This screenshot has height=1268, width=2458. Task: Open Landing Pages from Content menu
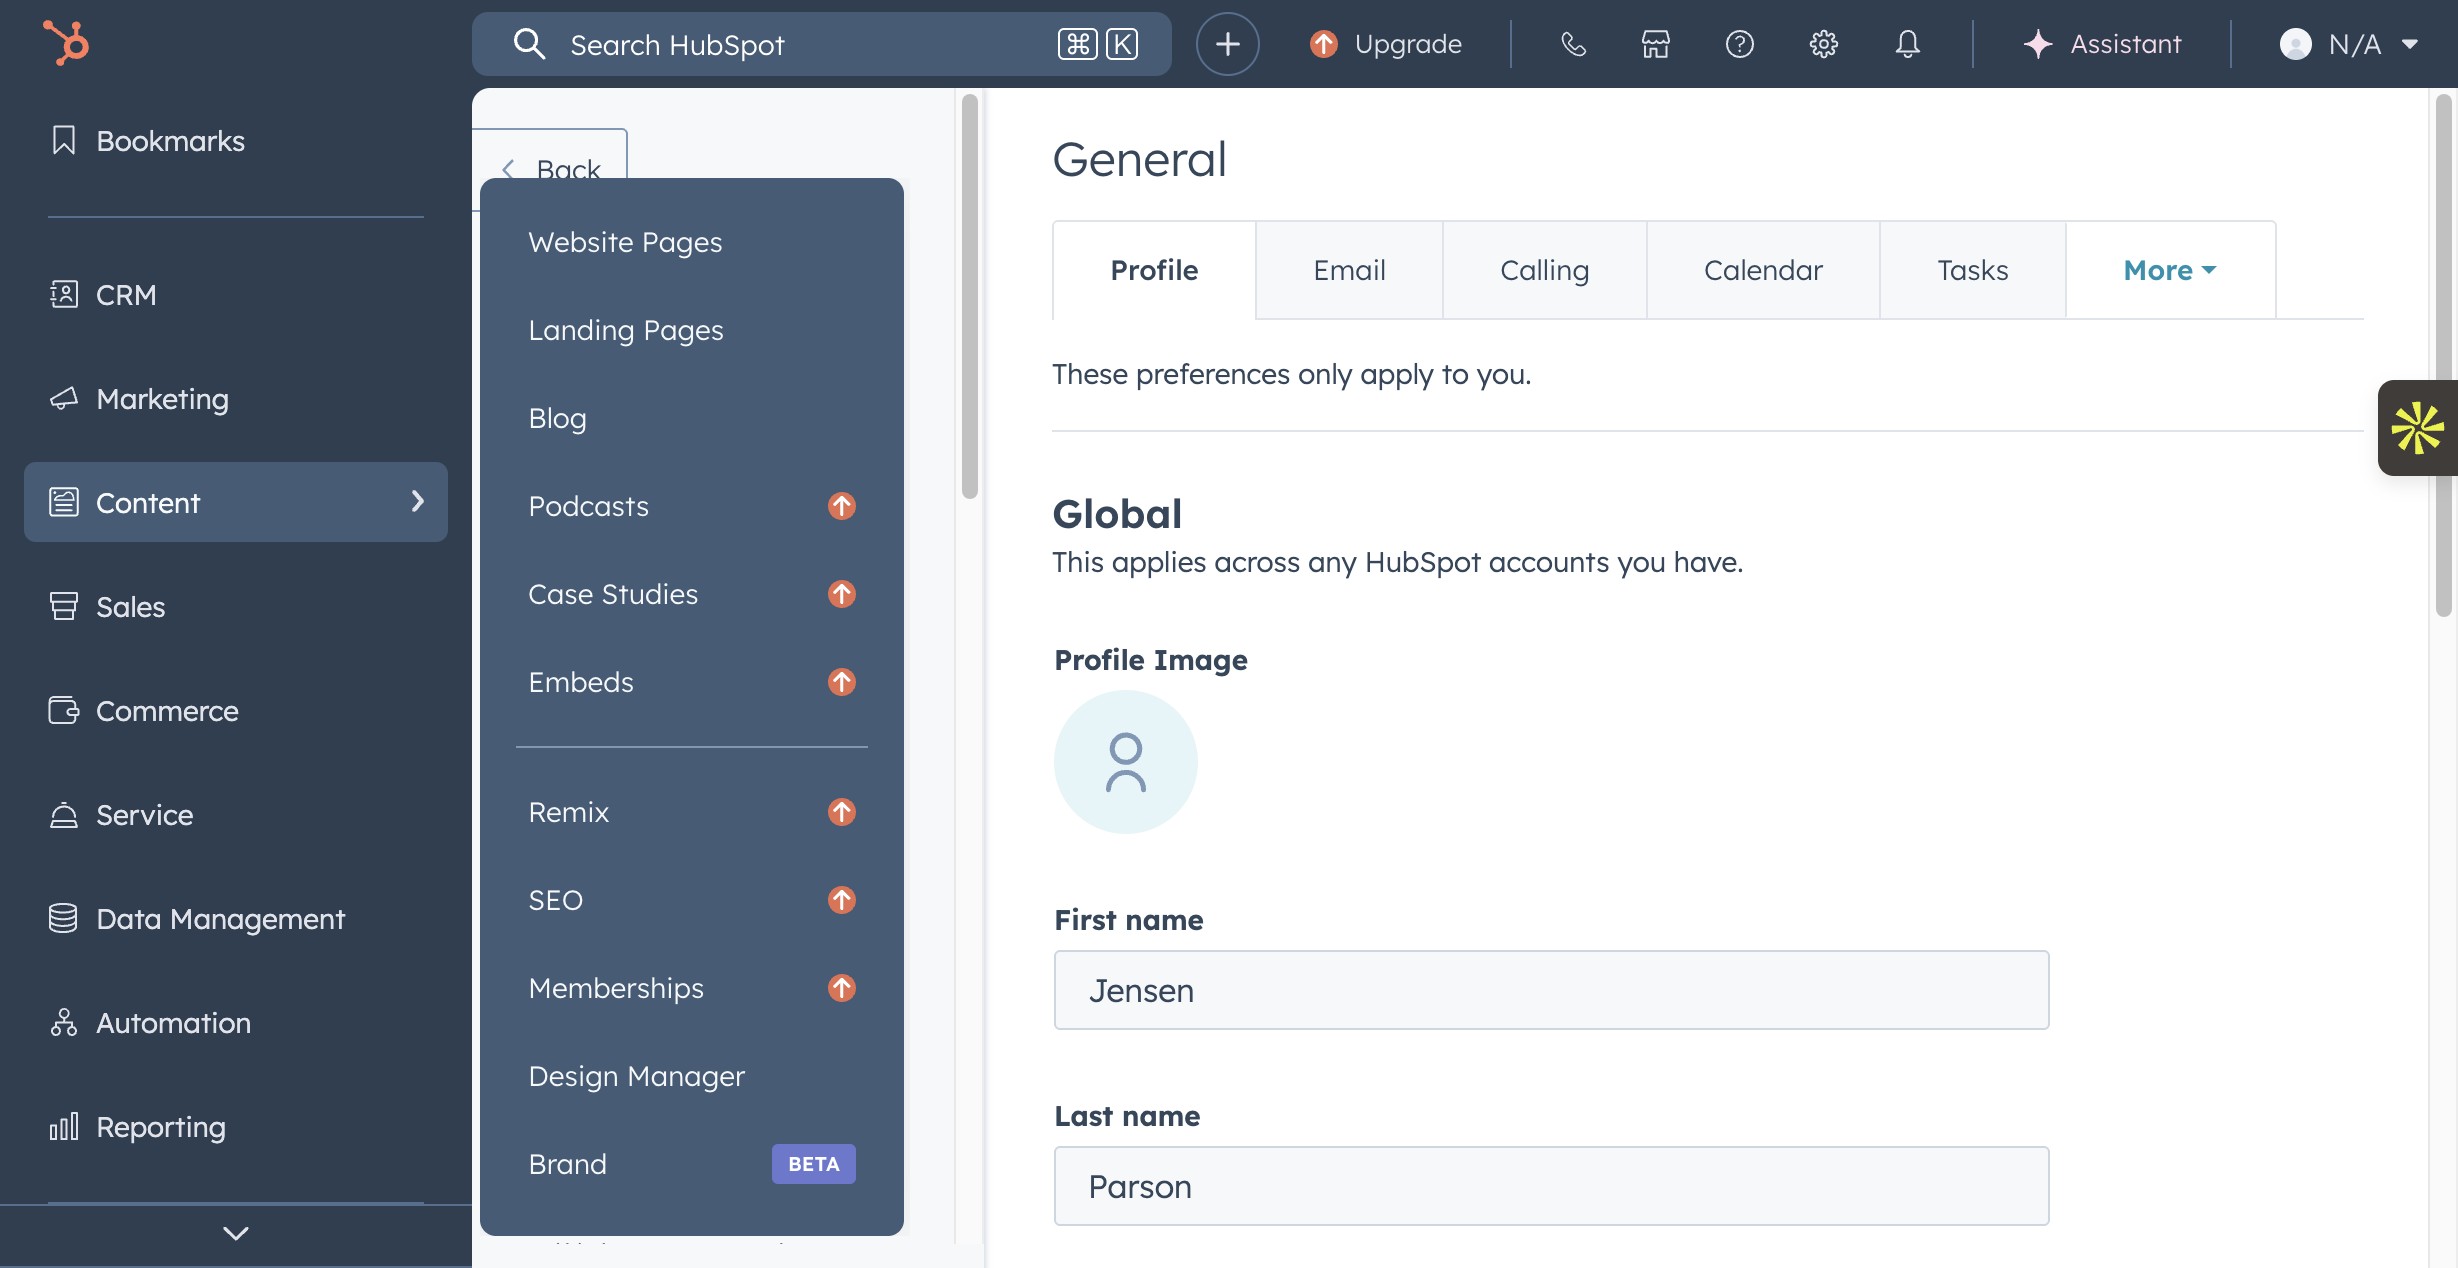coord(626,330)
